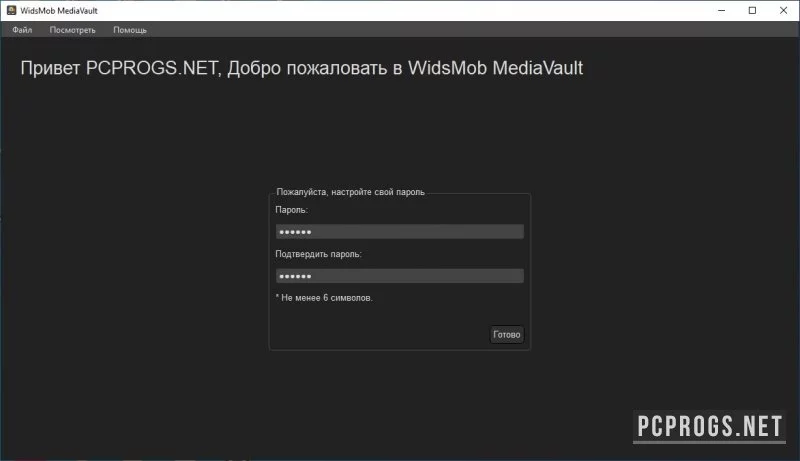Screen dimensions: 800x461
Task: Click the 'Подтвердить пароль:' label
Action: pos(318,254)
